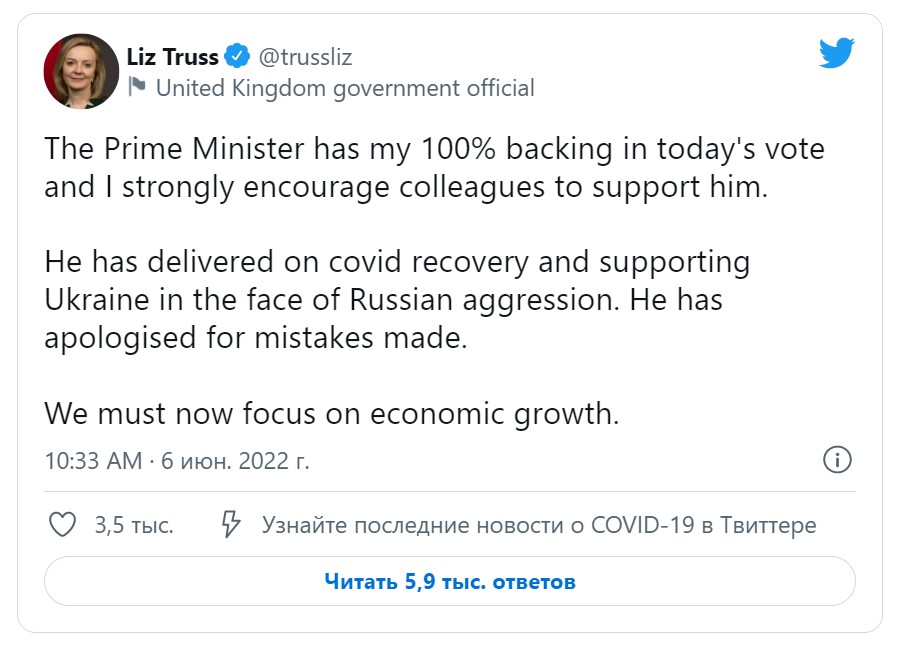Click the Twitter bird logo
The image size is (903, 645).
click(837, 54)
